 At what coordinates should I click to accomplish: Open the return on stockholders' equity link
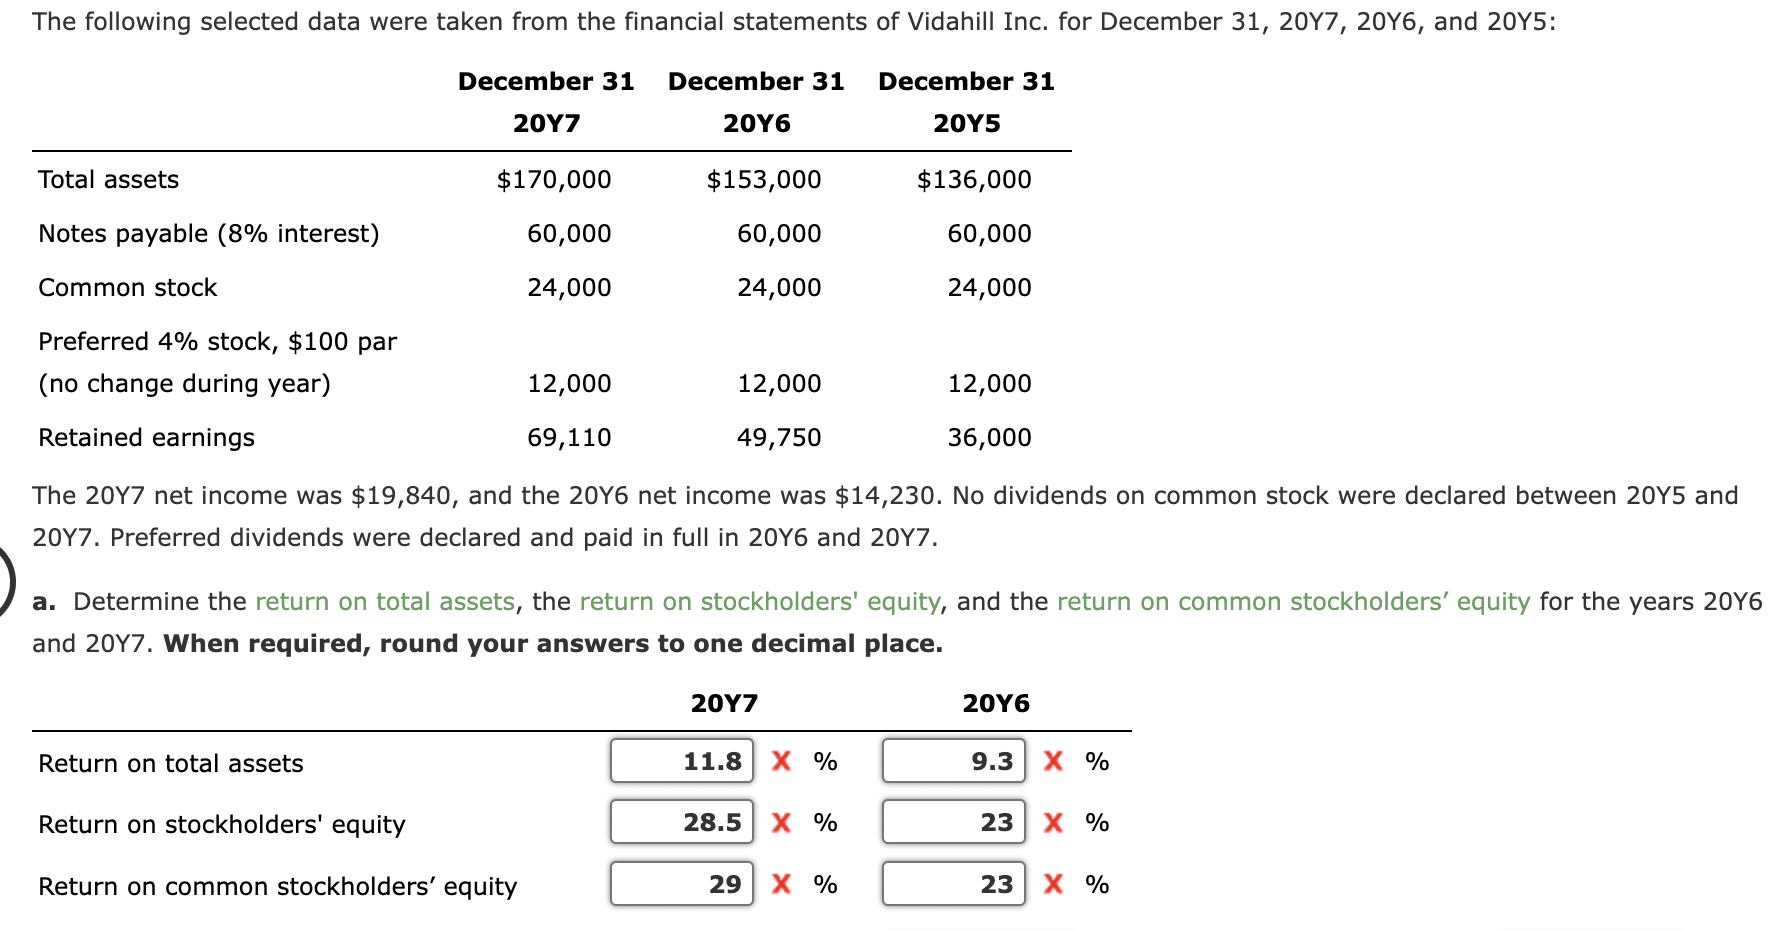point(762,601)
